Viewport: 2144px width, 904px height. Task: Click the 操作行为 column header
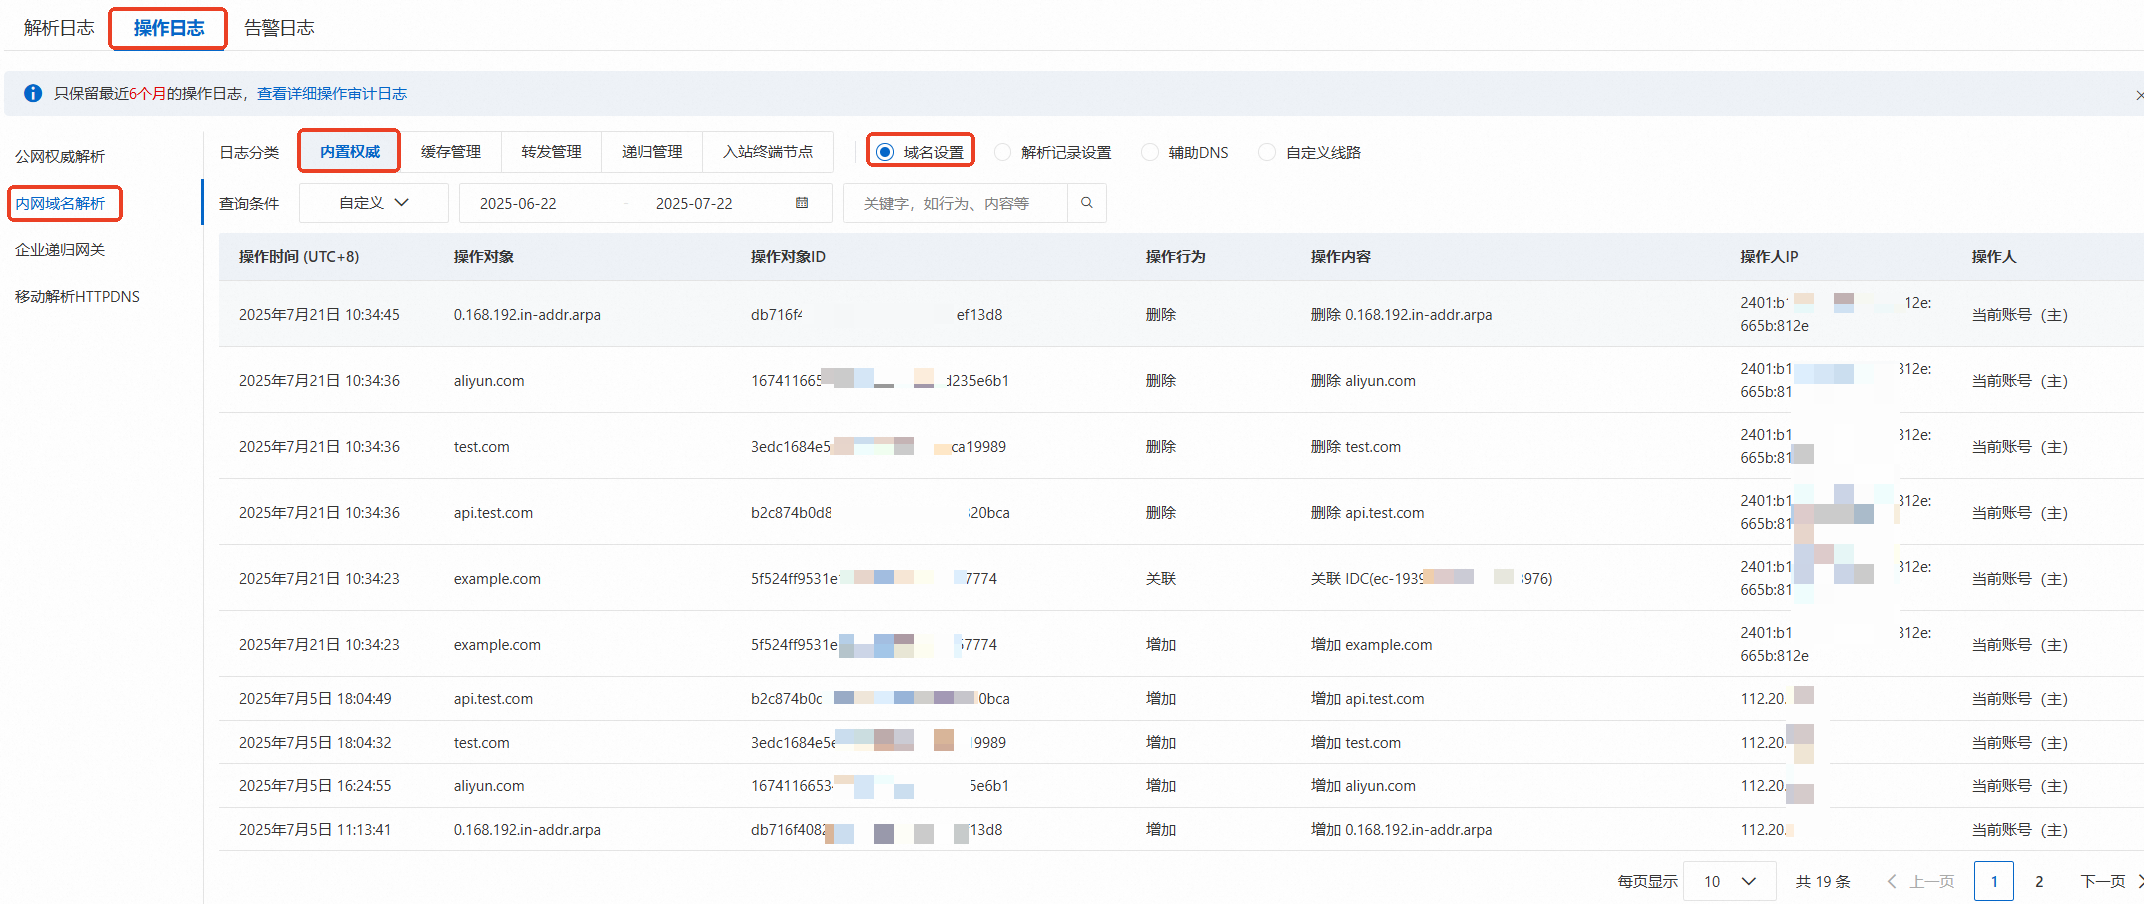tap(1175, 257)
